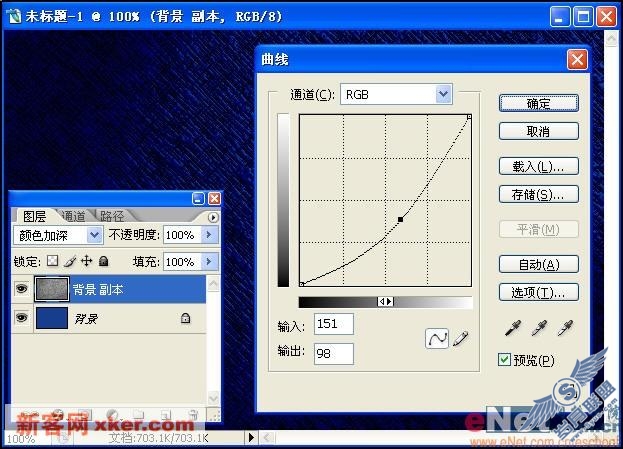Click layers list scrollbar up arrow
623x449 pixels.
(213, 284)
